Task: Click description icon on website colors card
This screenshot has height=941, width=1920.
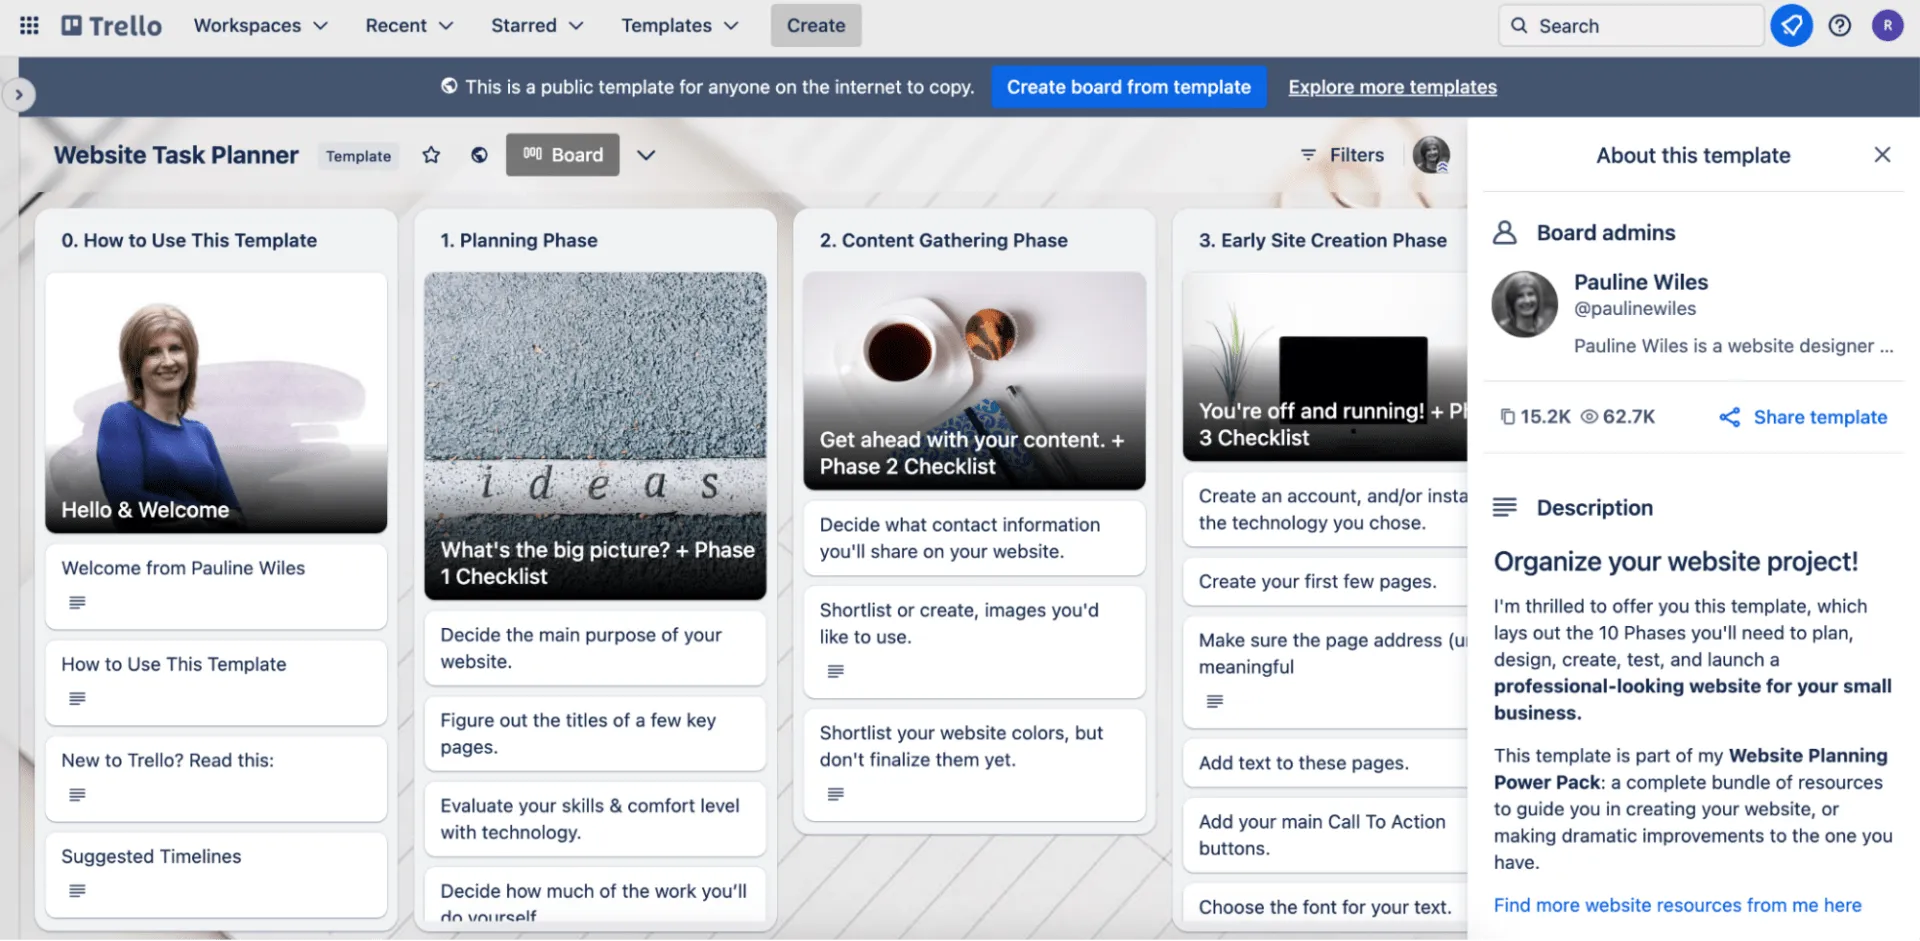Action: [836, 794]
